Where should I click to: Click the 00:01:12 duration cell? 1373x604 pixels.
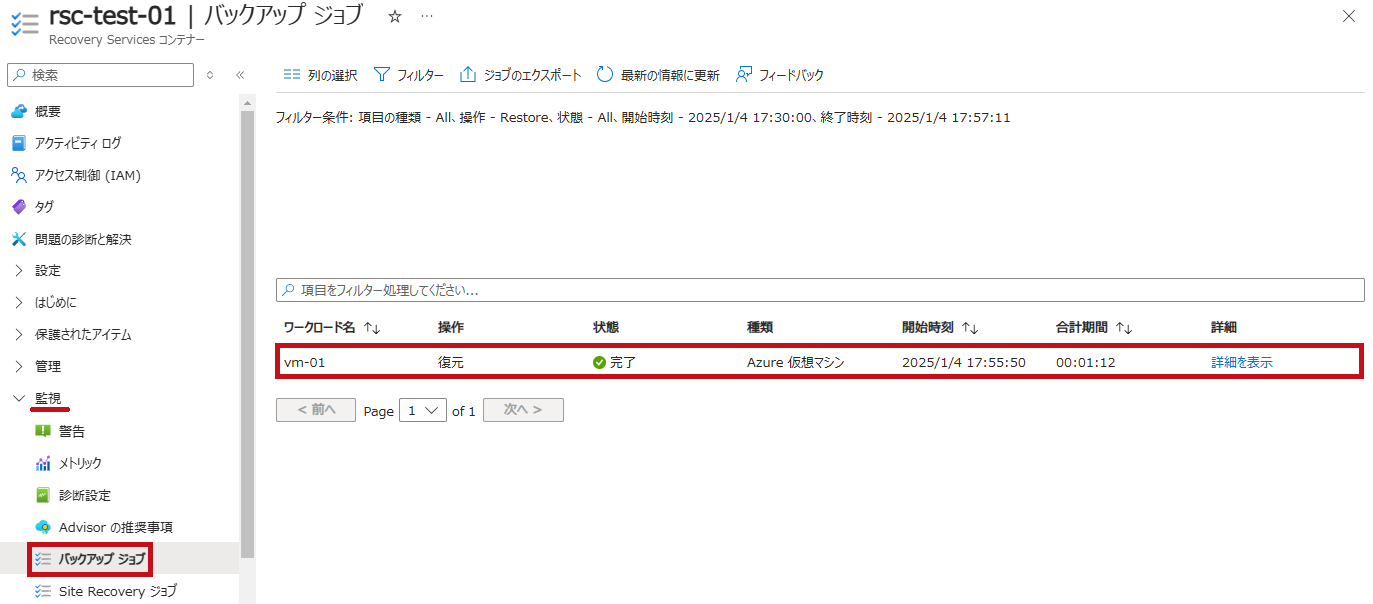tap(1085, 362)
